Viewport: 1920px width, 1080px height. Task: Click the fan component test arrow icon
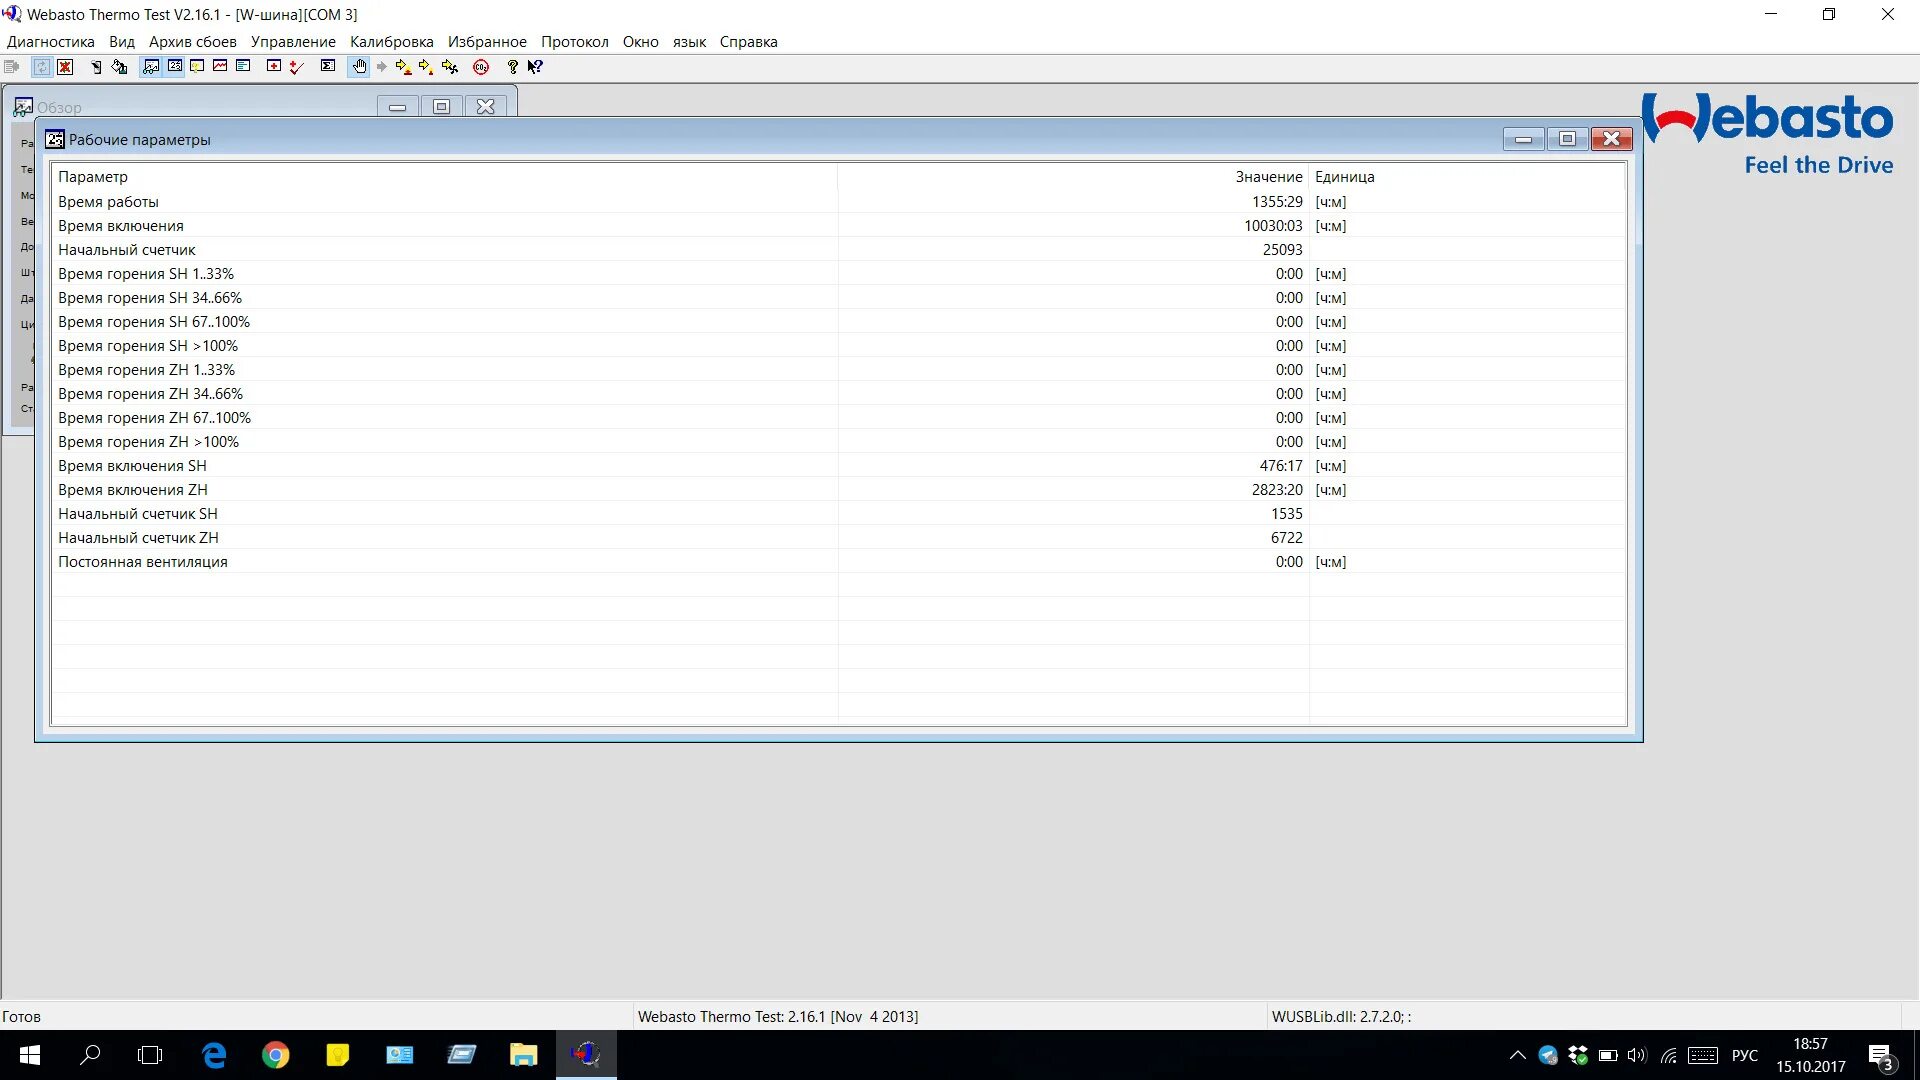pos(450,67)
